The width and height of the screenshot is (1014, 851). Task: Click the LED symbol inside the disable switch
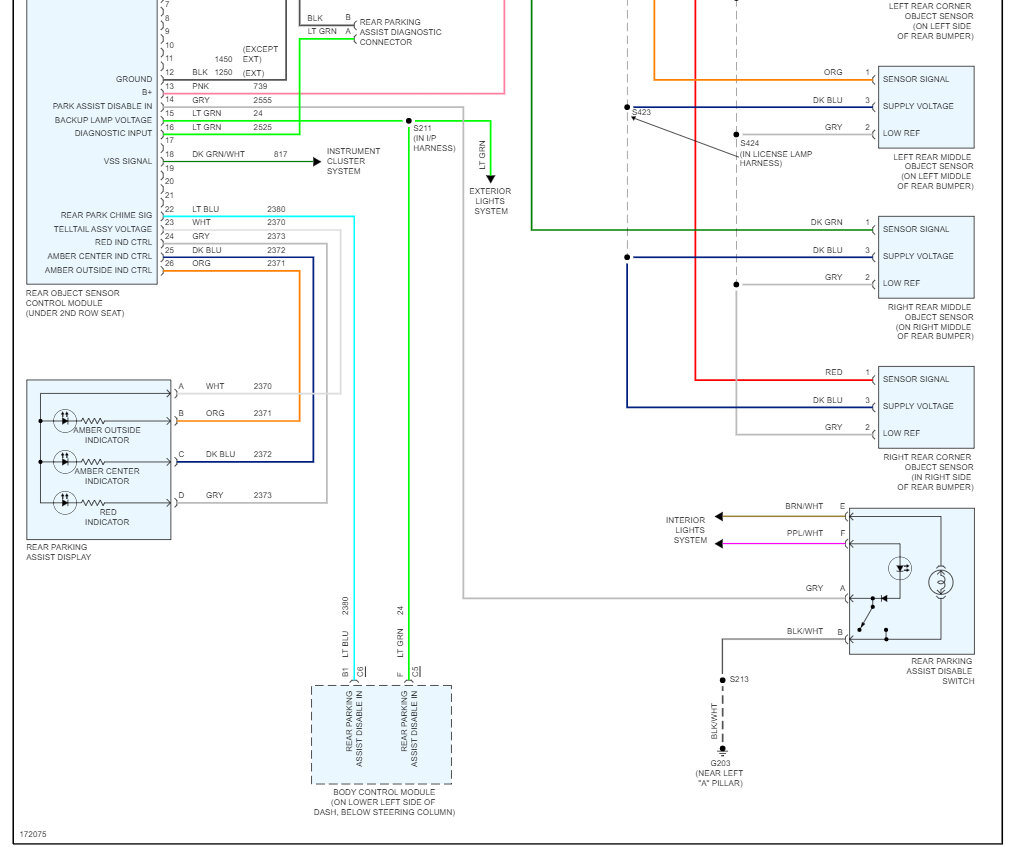[x=900, y=568]
